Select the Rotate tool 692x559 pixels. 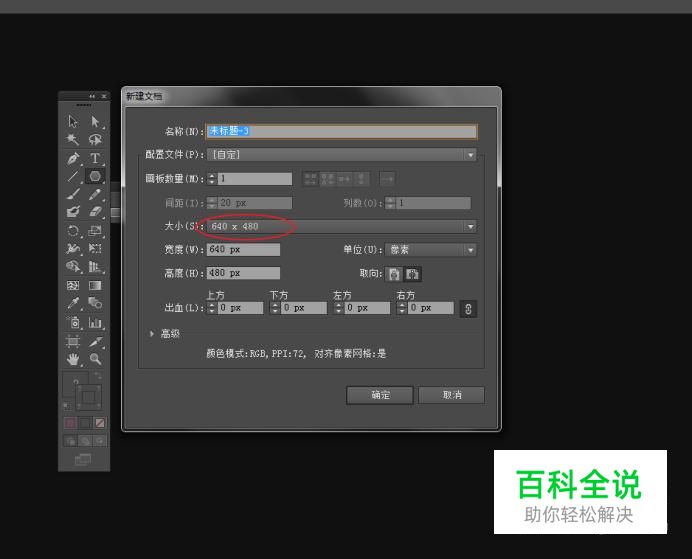[x=73, y=231]
